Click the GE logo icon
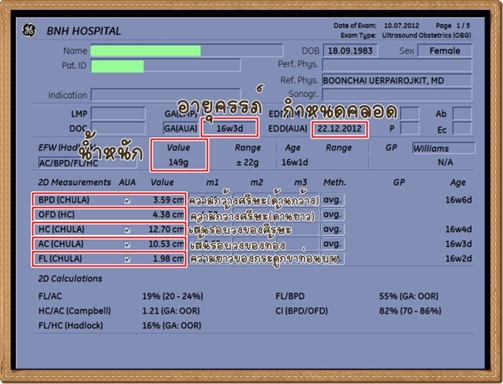Image resolution: width=503 pixels, height=384 pixels. point(29,30)
